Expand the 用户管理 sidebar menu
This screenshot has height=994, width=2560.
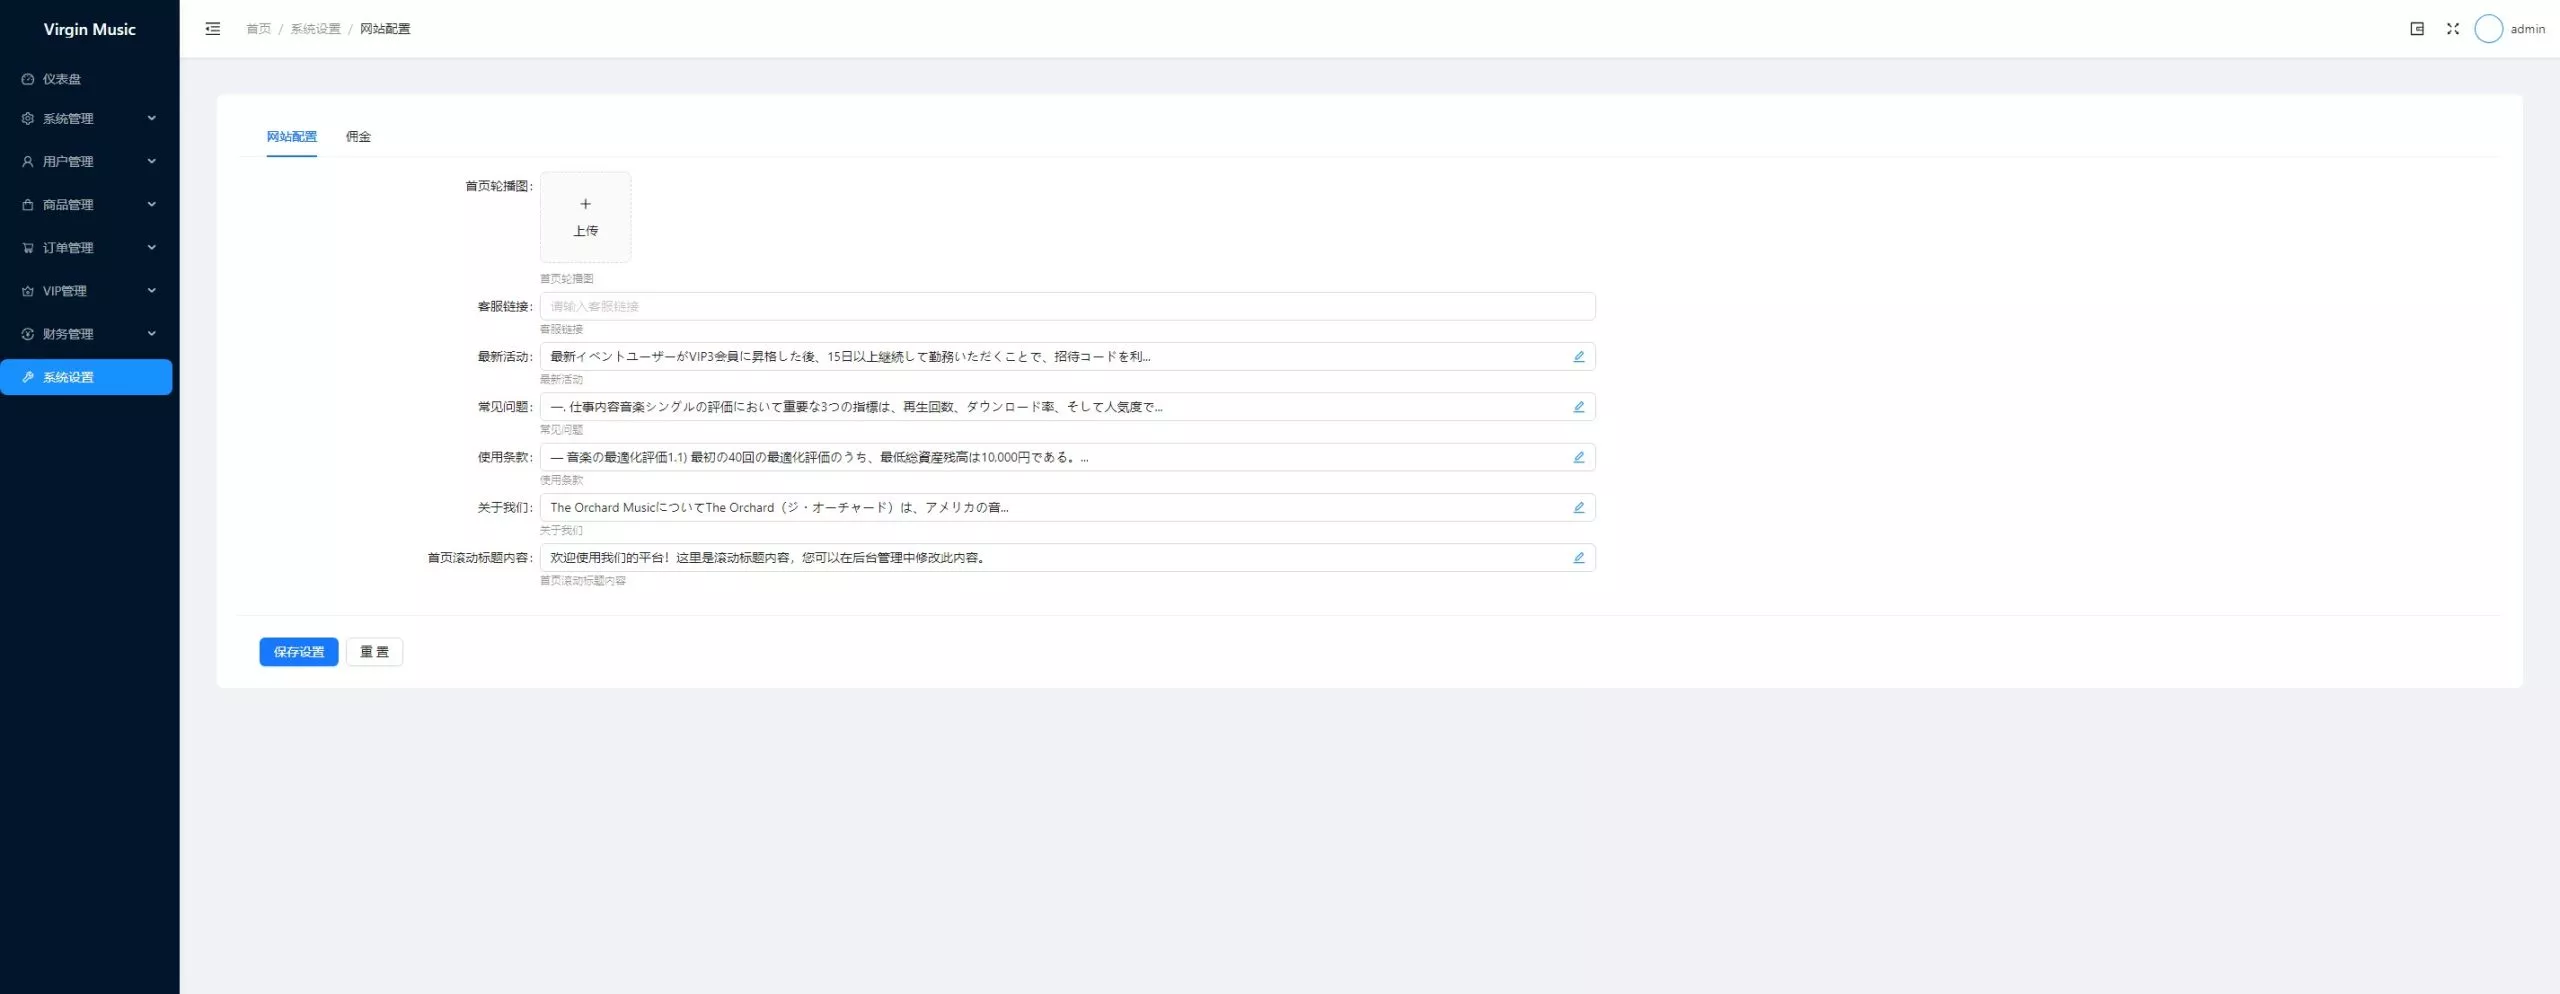coord(88,162)
